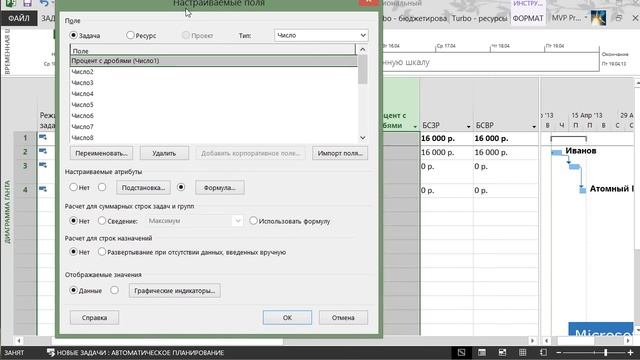Click zoom in plus button
Viewport: 640px width, 360px height.
click(x=631, y=352)
